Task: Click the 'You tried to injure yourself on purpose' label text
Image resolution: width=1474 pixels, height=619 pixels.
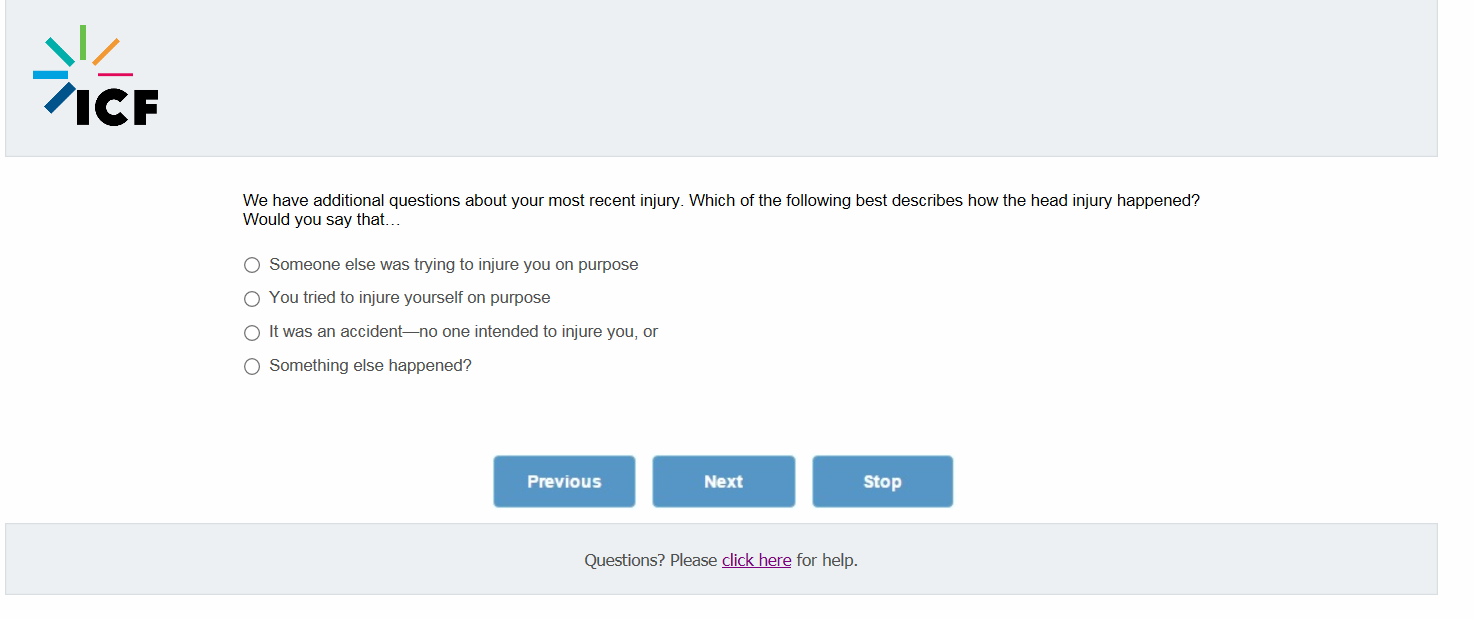Action: pyautogui.click(x=409, y=298)
